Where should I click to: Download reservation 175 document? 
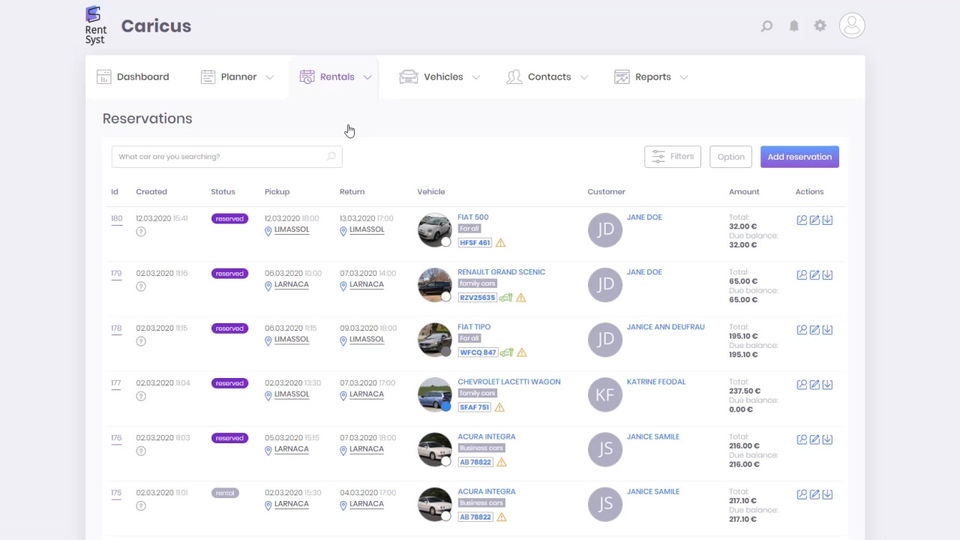pyautogui.click(x=827, y=494)
